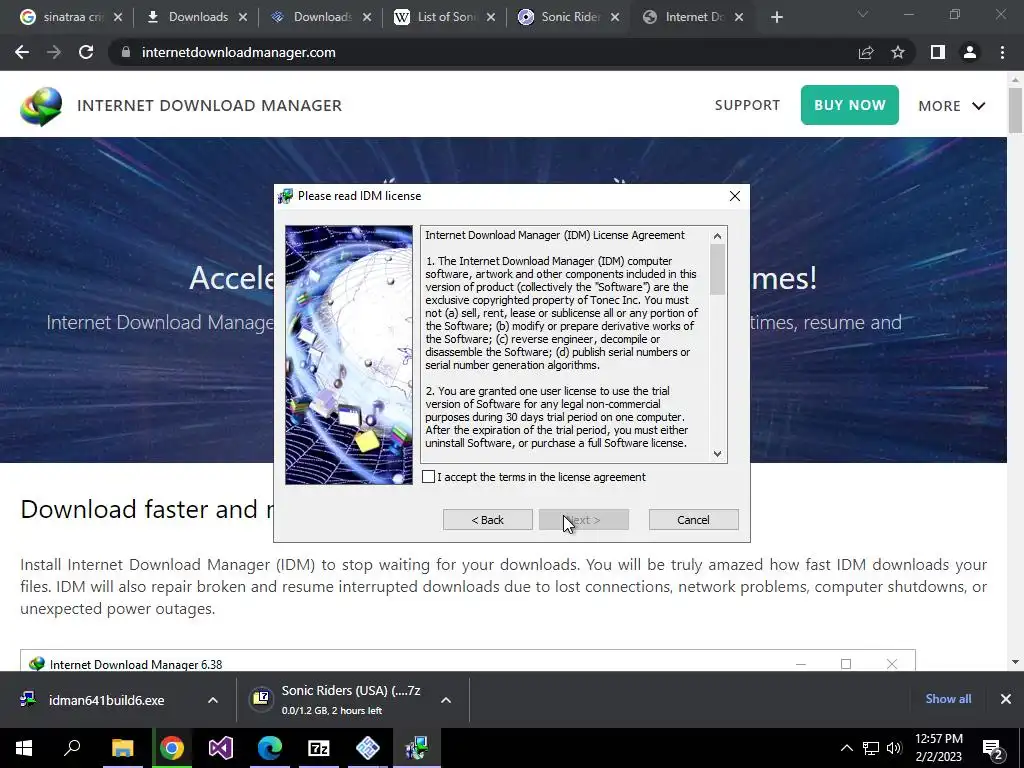Image resolution: width=1024 pixels, height=768 pixels.
Task: Close the IDM license dialog
Action: (735, 196)
